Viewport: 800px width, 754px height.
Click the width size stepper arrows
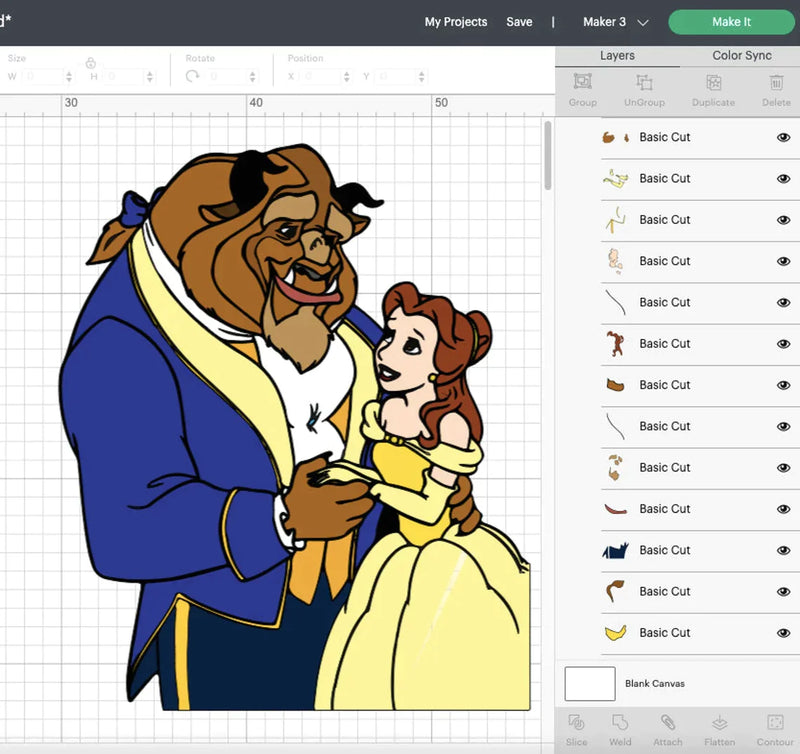pyautogui.click(x=69, y=77)
